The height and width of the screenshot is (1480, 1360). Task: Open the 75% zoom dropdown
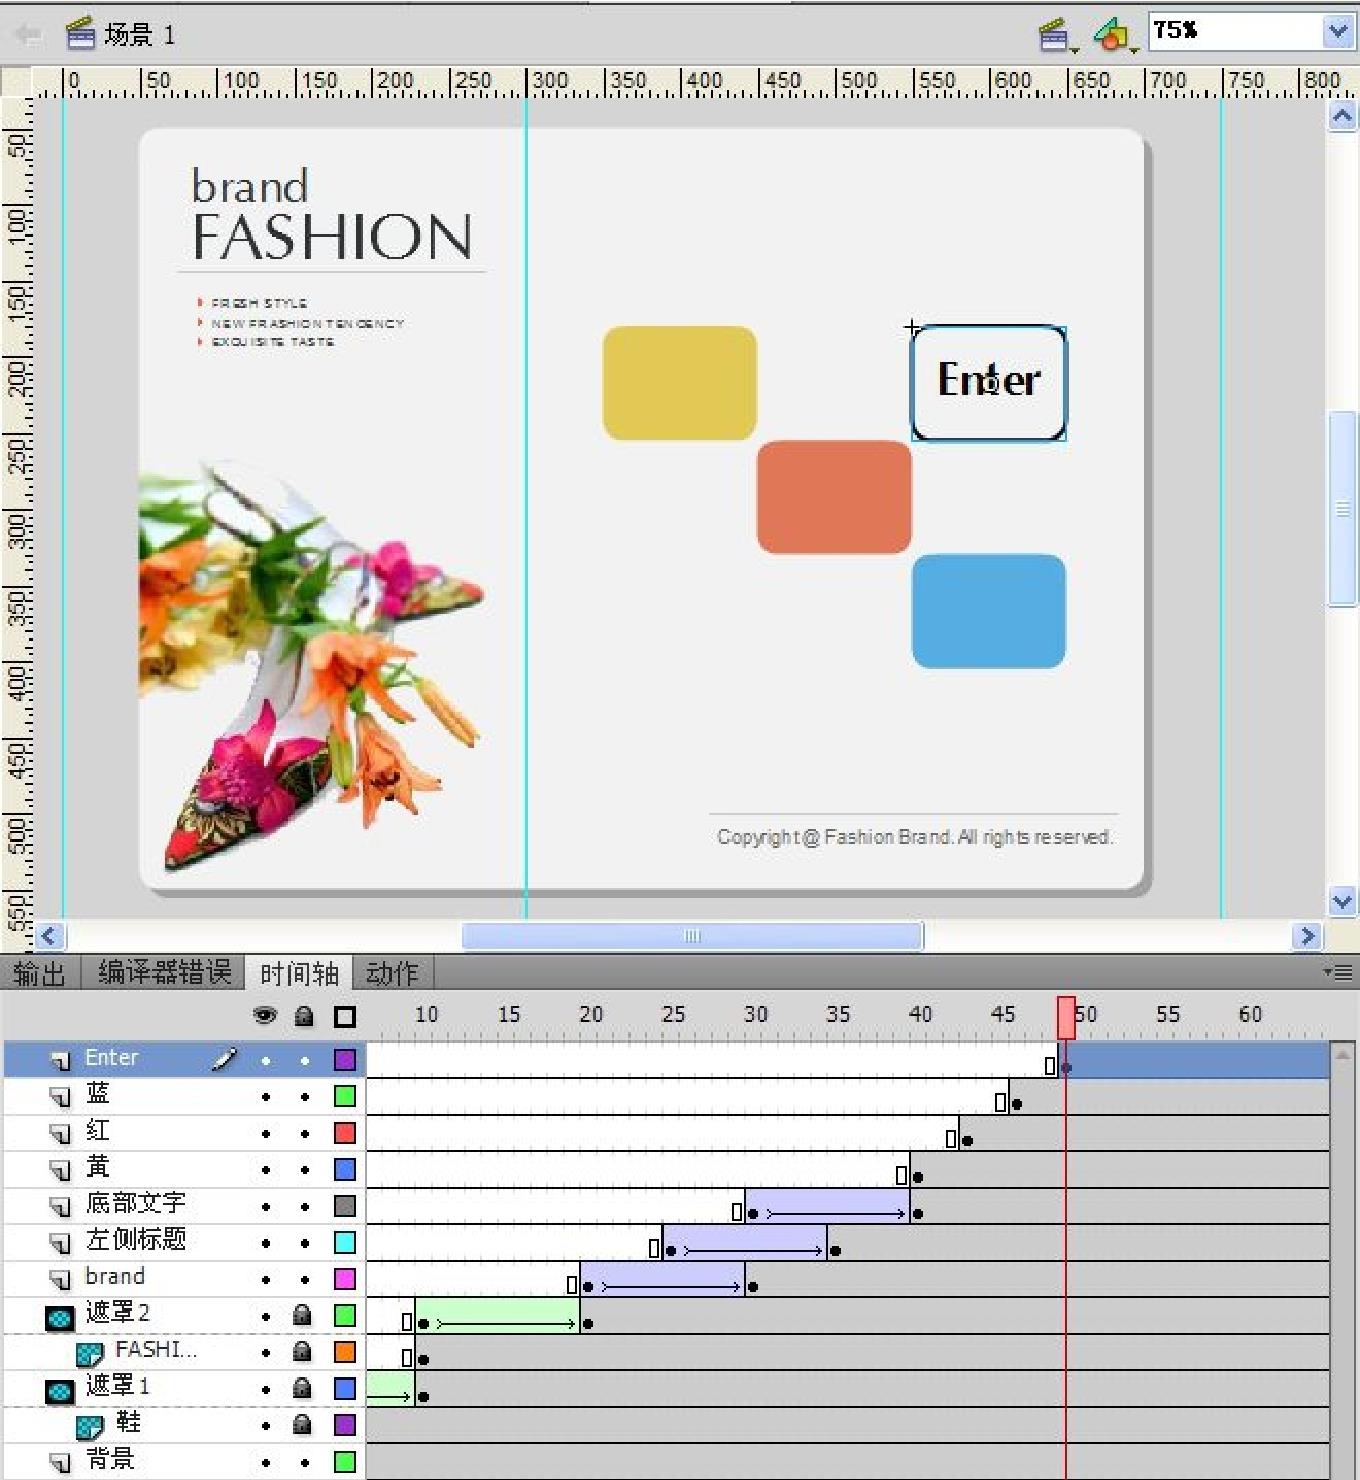click(1337, 32)
